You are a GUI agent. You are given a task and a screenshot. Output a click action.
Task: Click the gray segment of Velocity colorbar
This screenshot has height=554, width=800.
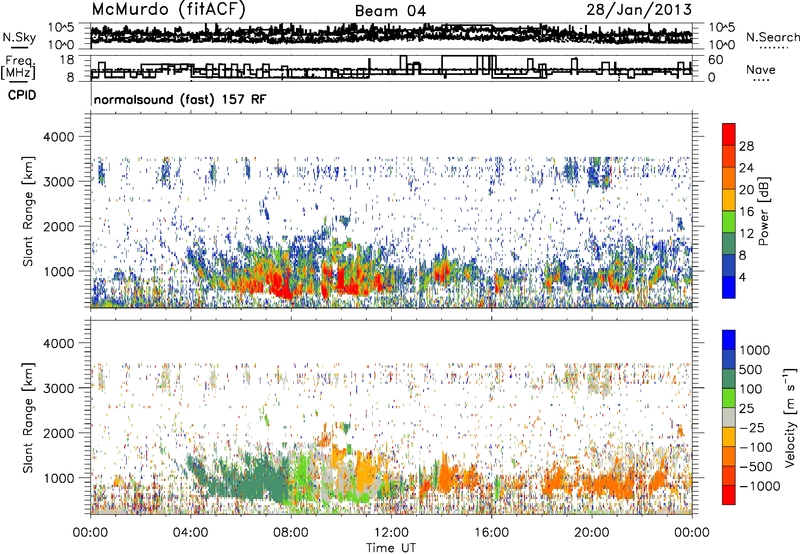tap(729, 417)
